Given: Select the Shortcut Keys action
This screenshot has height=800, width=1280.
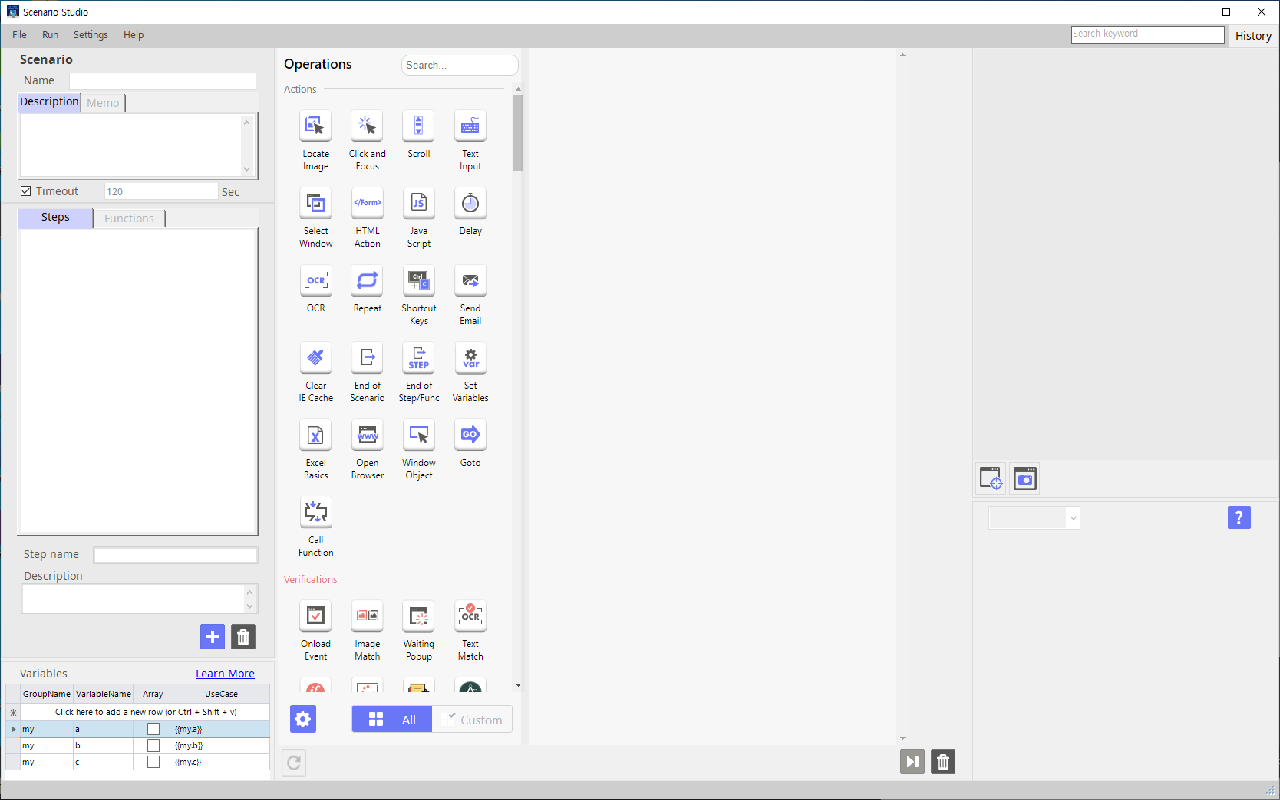Looking at the screenshot, I should coord(418,281).
